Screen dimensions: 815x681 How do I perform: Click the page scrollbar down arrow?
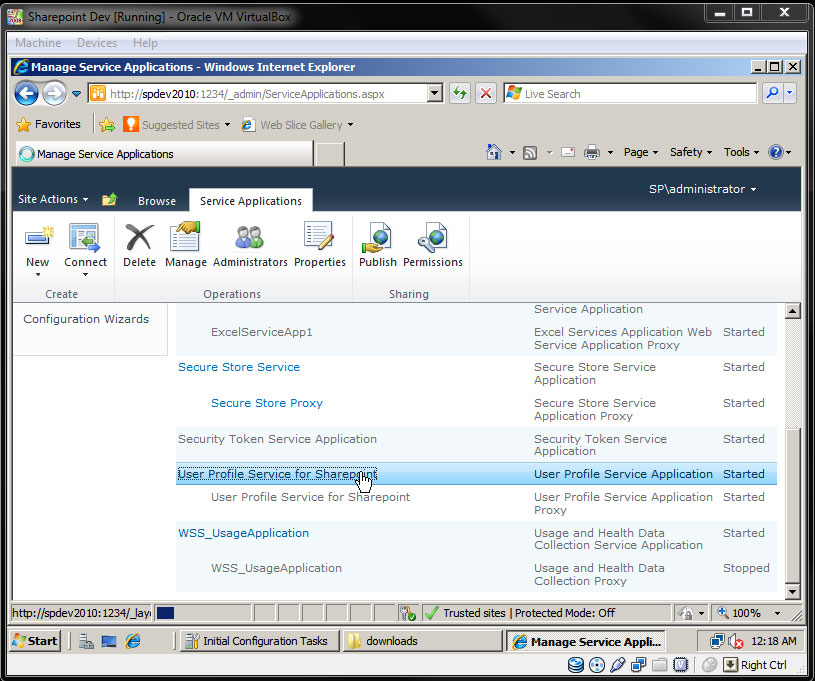click(793, 591)
